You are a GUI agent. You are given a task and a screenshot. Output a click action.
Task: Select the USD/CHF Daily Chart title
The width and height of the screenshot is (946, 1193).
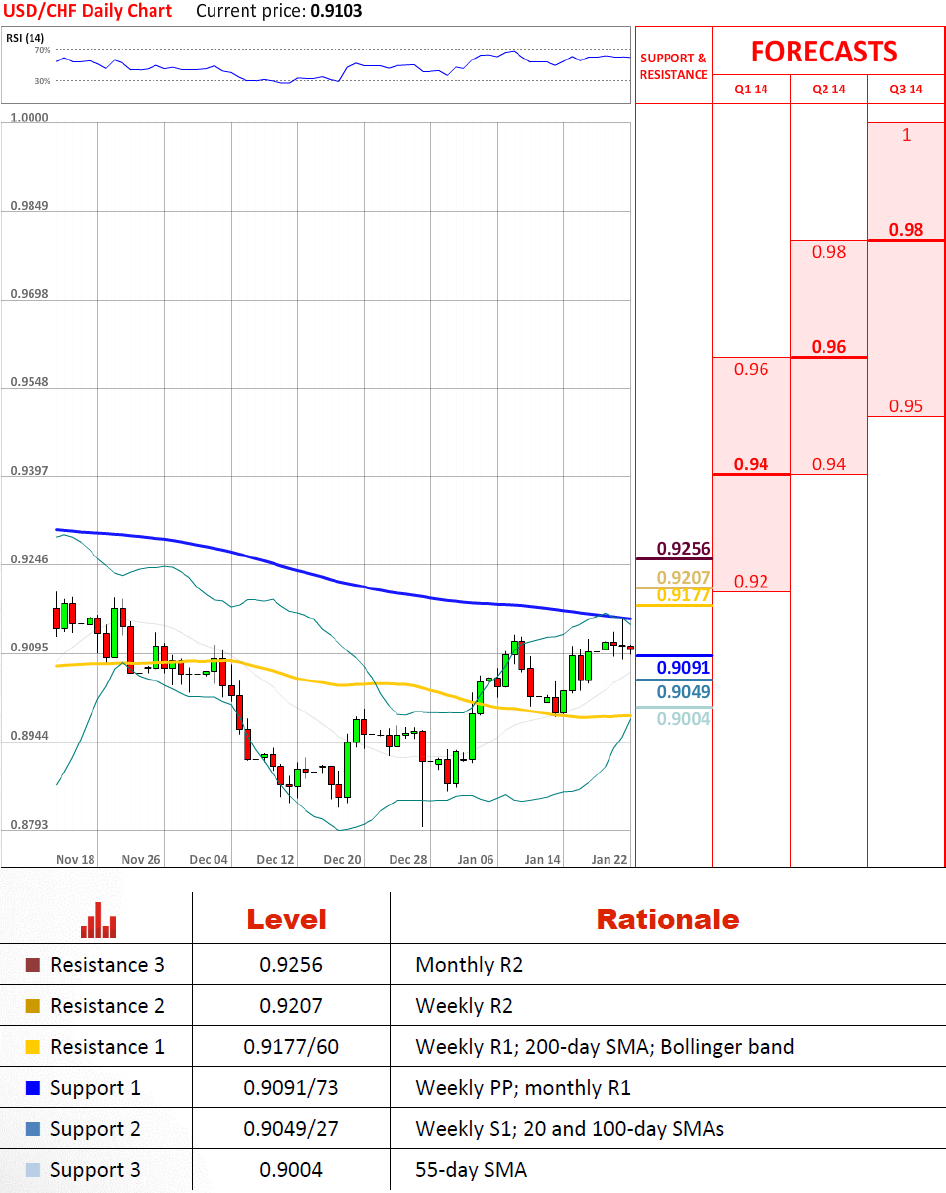88,11
